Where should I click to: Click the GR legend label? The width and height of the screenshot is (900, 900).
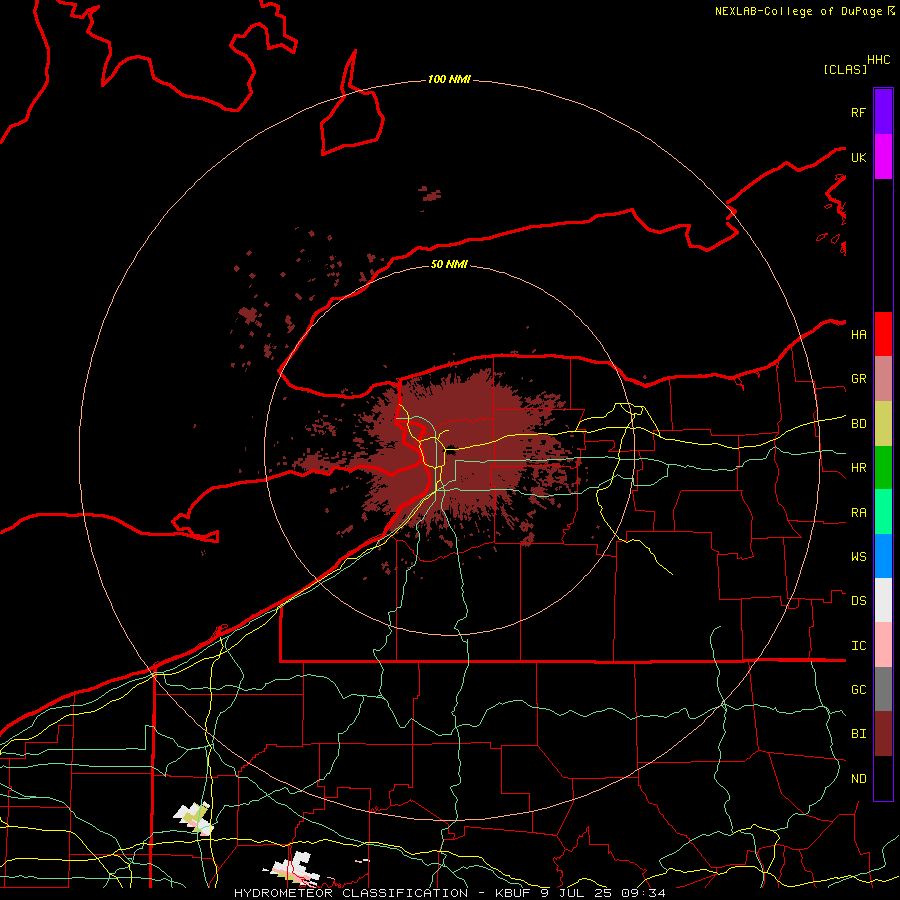tap(858, 379)
